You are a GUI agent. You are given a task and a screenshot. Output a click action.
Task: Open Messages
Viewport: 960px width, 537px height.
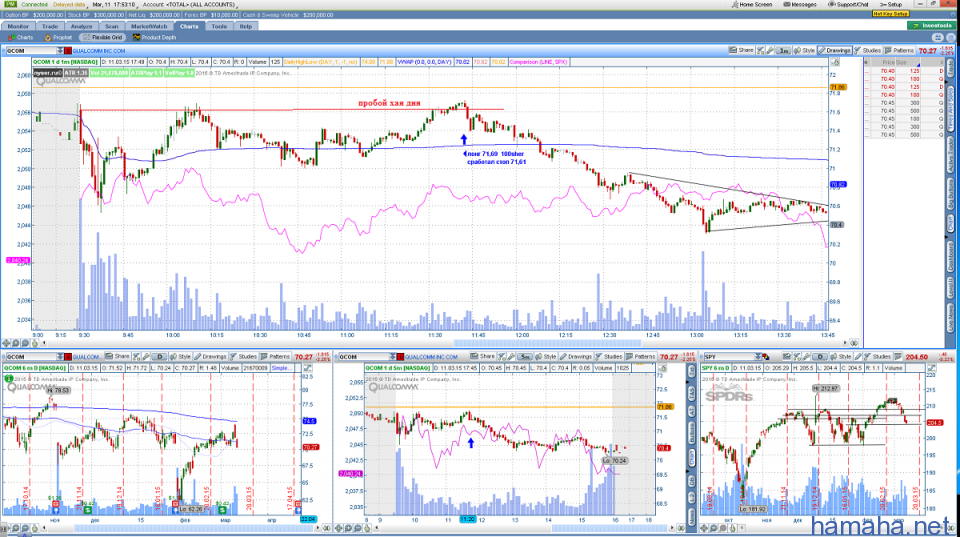pyautogui.click(x=800, y=4)
